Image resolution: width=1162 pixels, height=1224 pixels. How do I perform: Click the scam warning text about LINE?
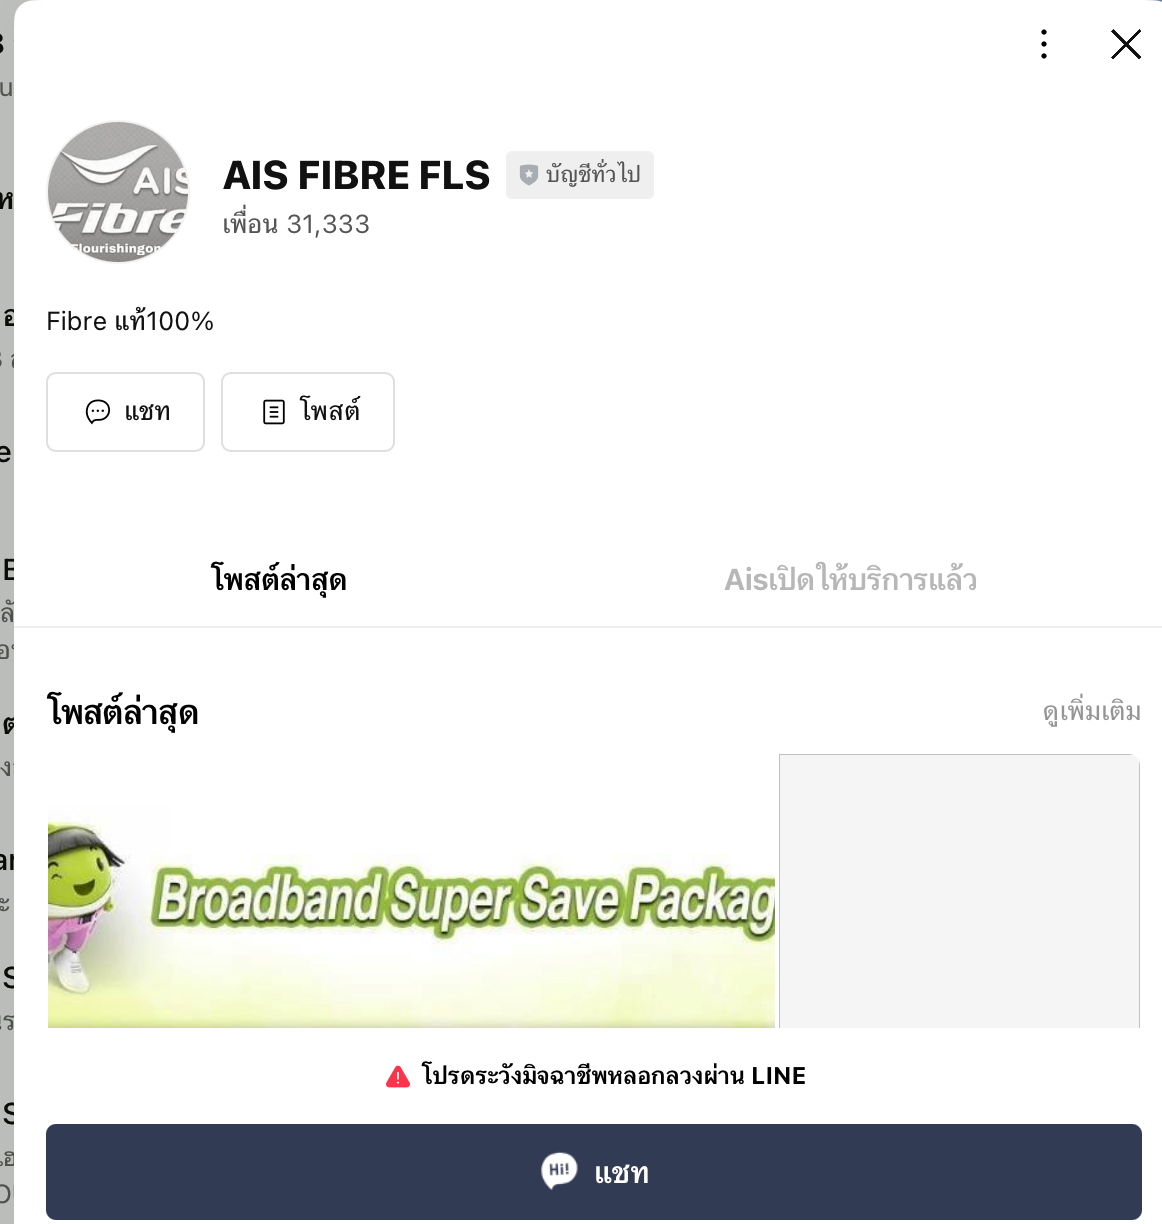click(x=614, y=1076)
